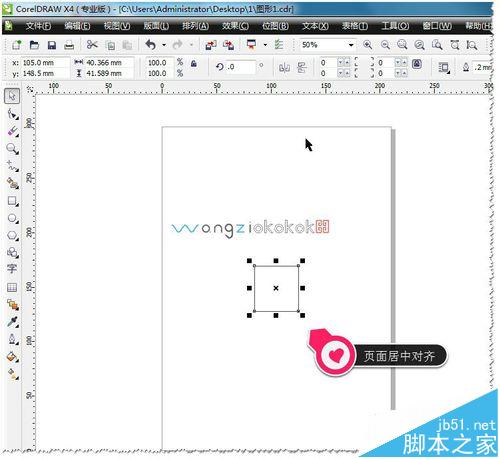Open the 文本(X) menu
The width and height of the screenshot is (500, 459).
pyautogui.click(x=315, y=26)
